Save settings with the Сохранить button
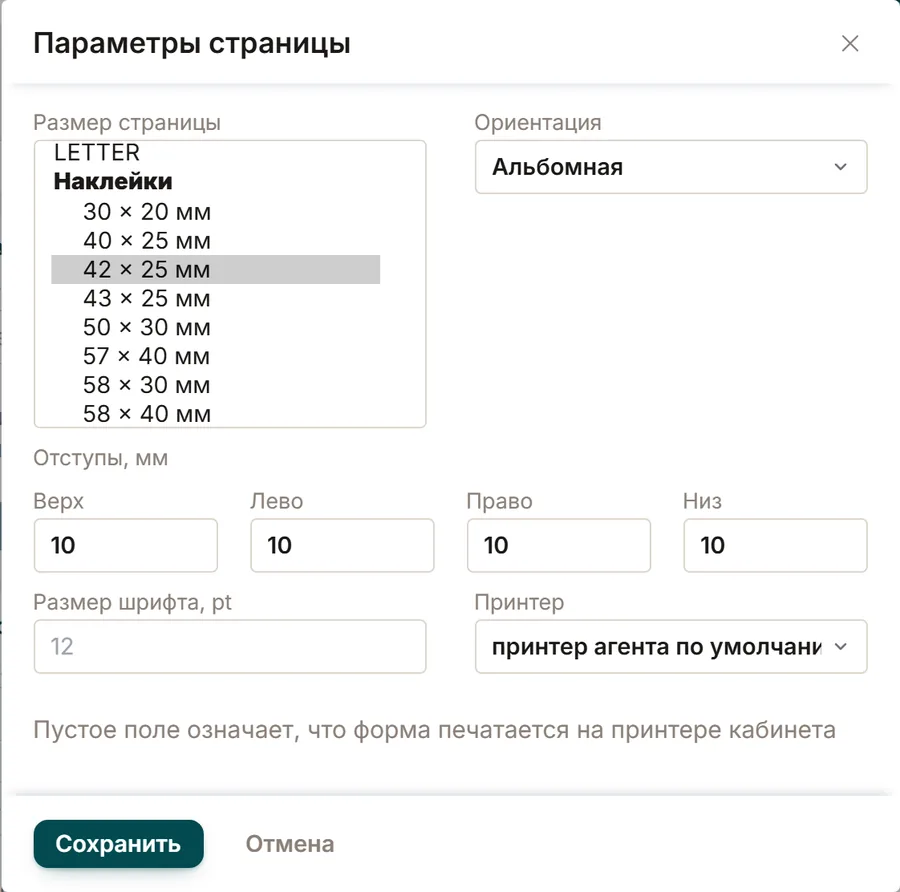Image resolution: width=900 pixels, height=892 pixels. [x=118, y=844]
